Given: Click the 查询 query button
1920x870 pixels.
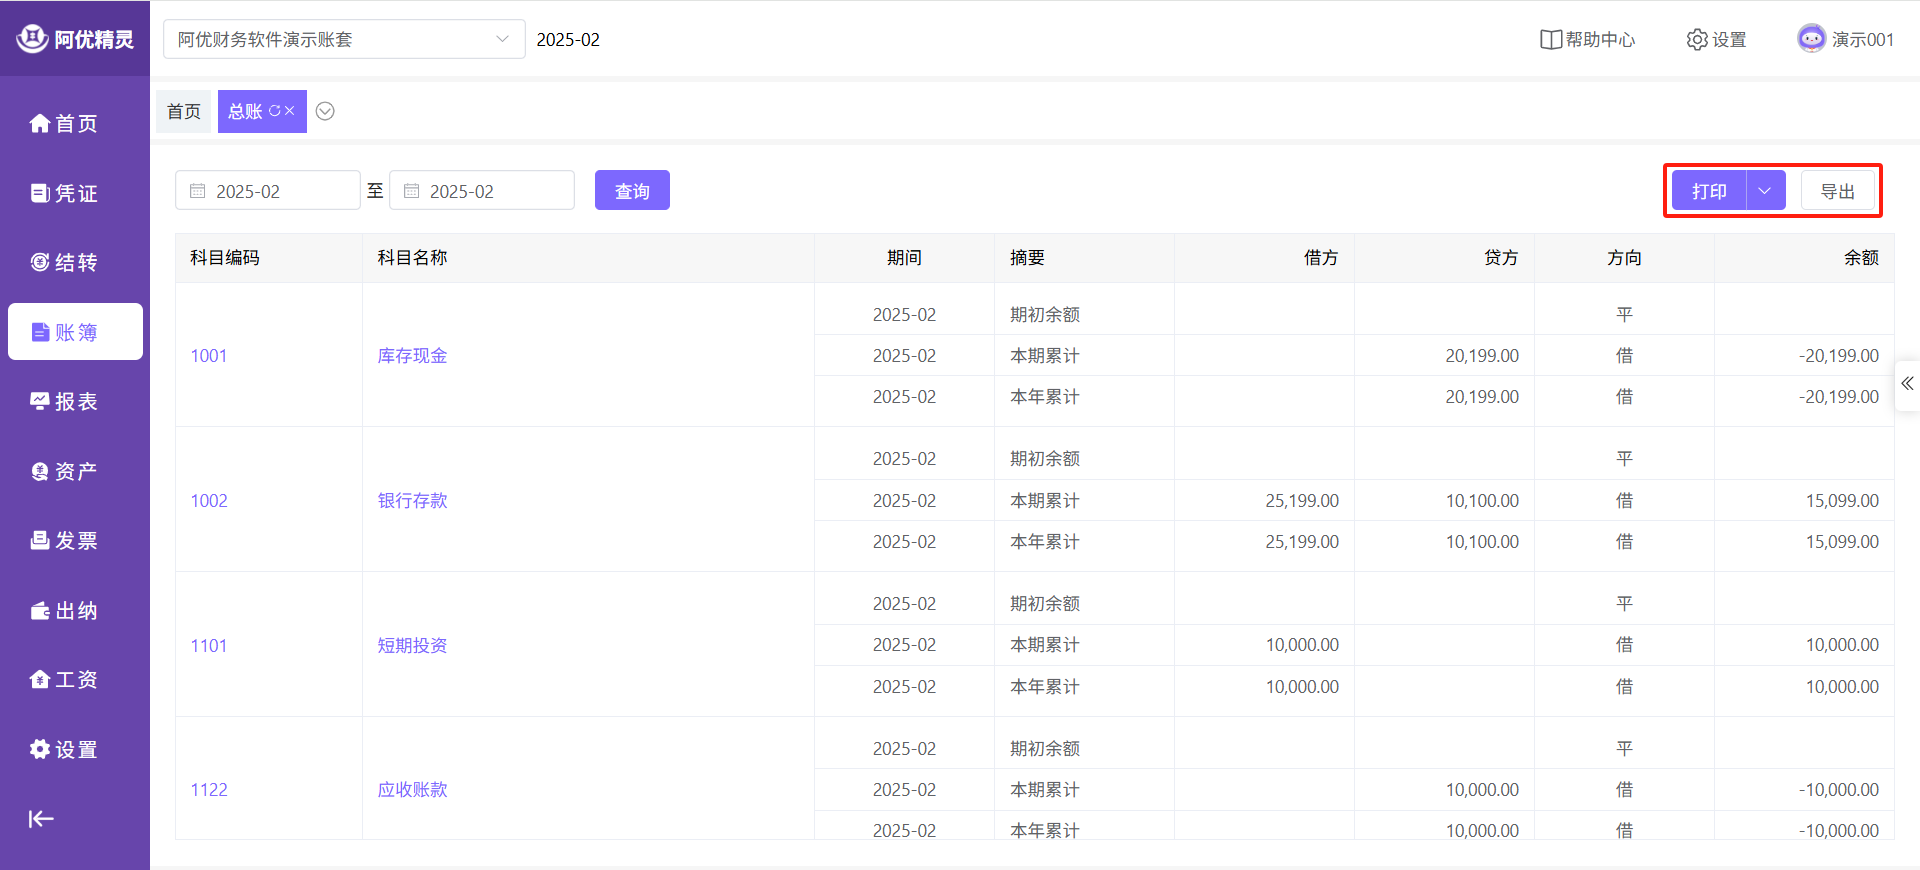Looking at the screenshot, I should [x=632, y=191].
